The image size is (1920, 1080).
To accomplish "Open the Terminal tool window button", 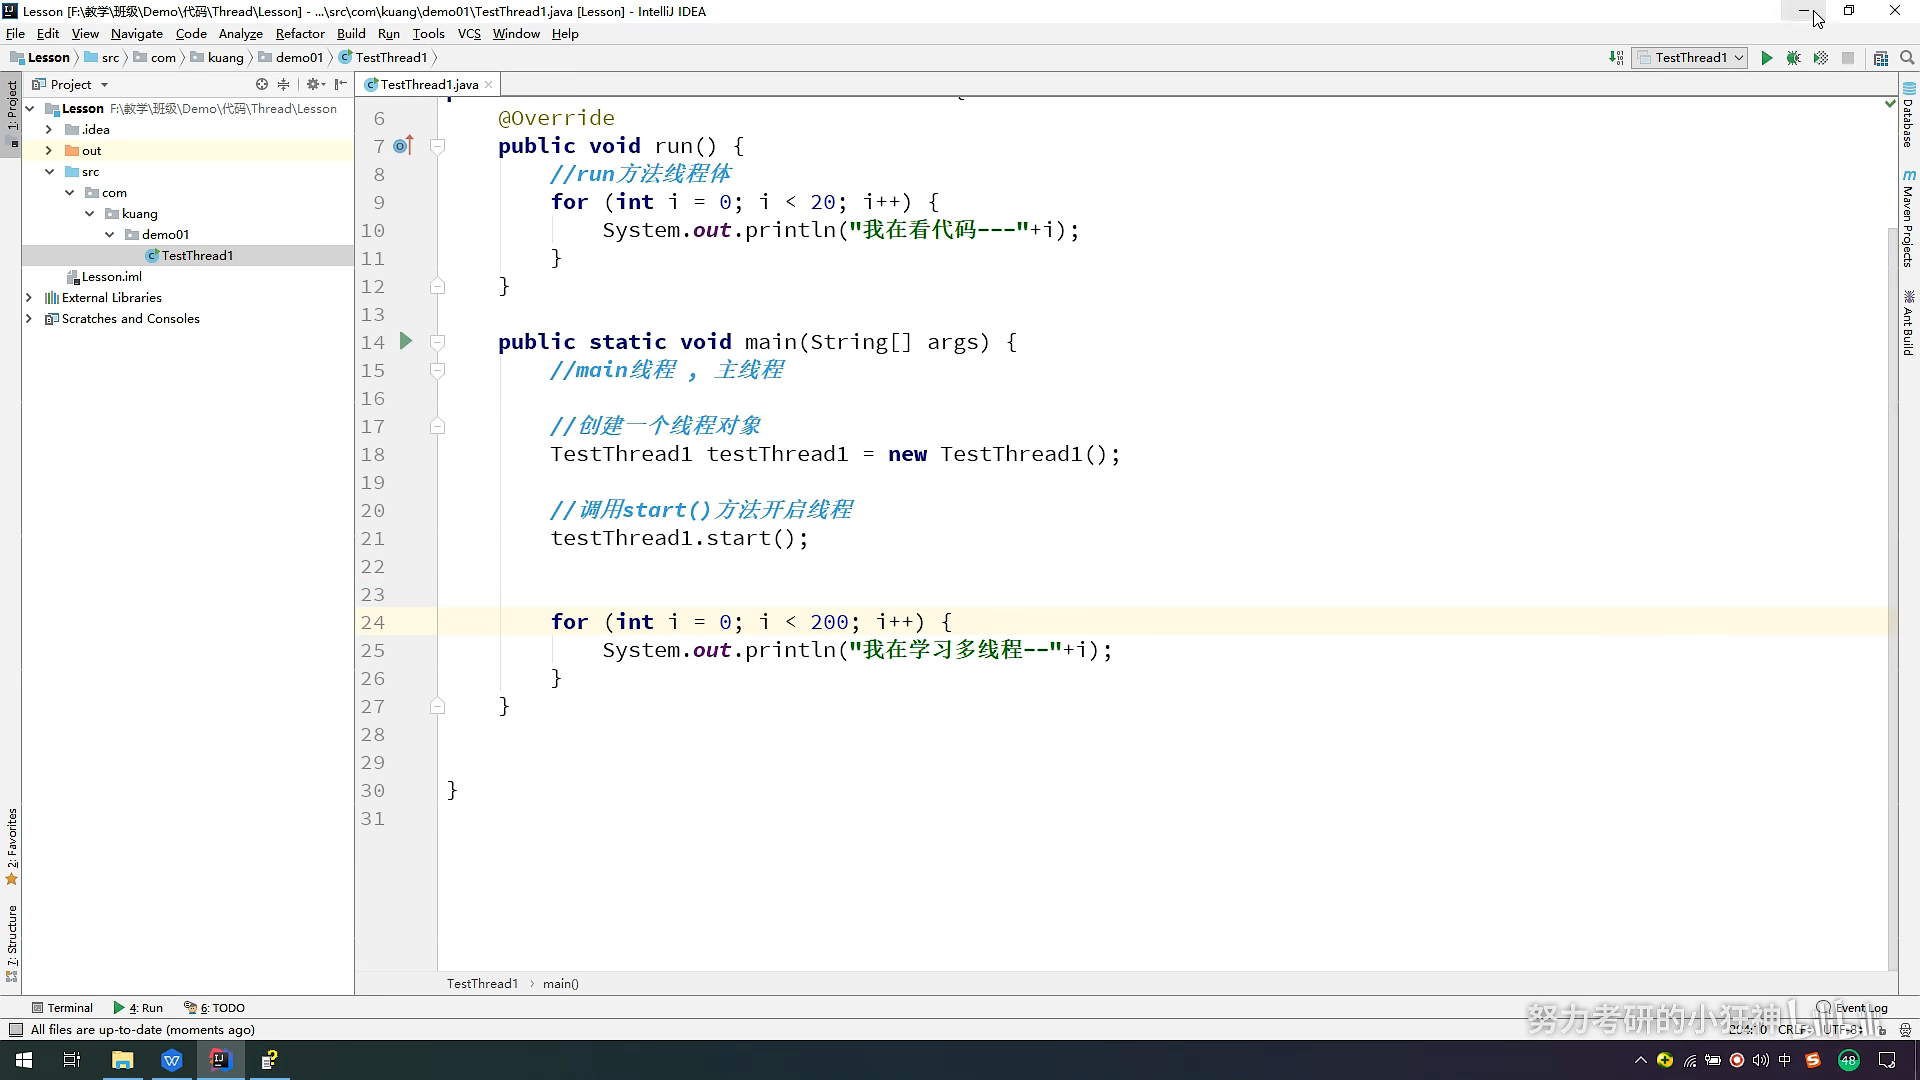I will [62, 1008].
